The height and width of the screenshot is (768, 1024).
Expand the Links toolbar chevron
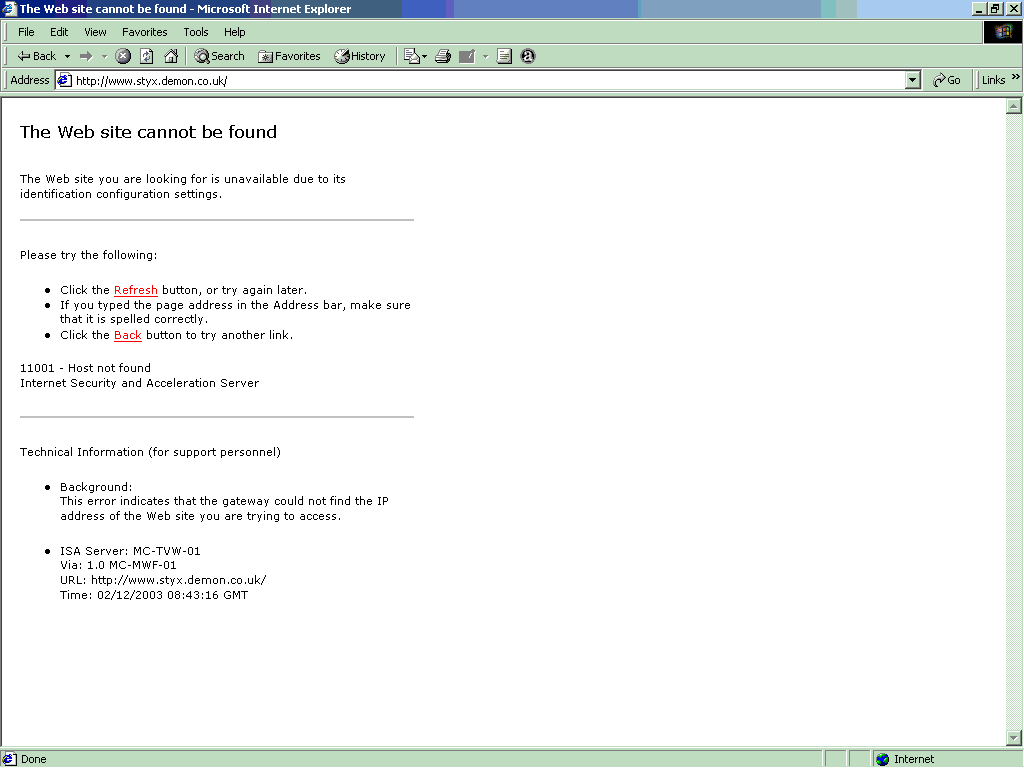(1016, 77)
